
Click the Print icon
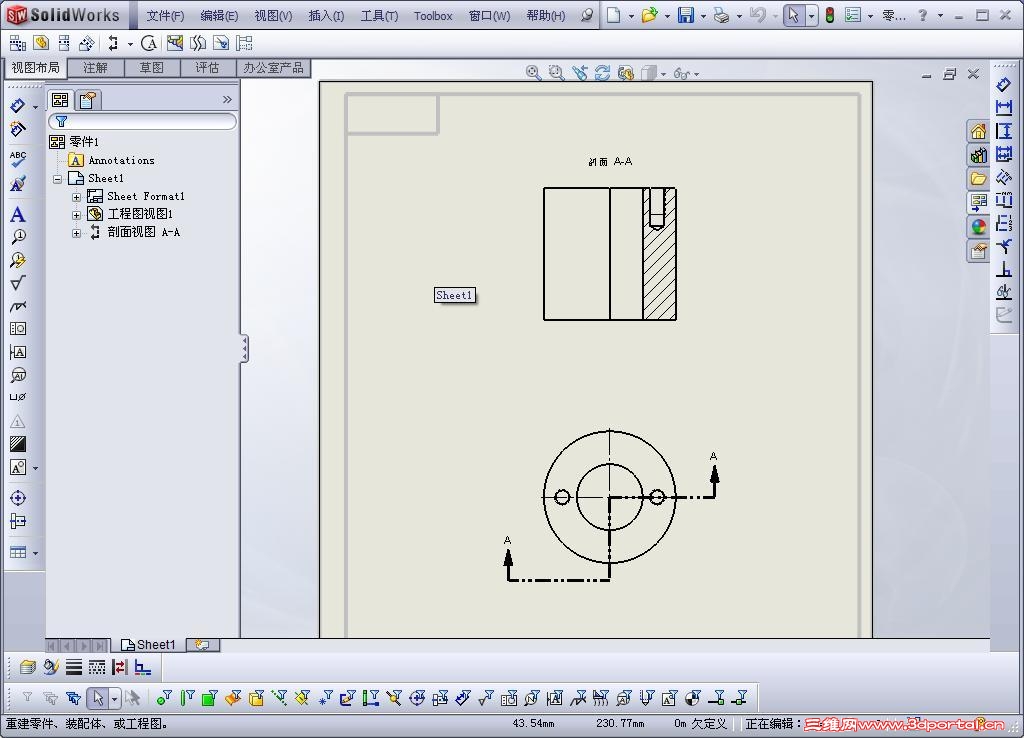(x=721, y=15)
